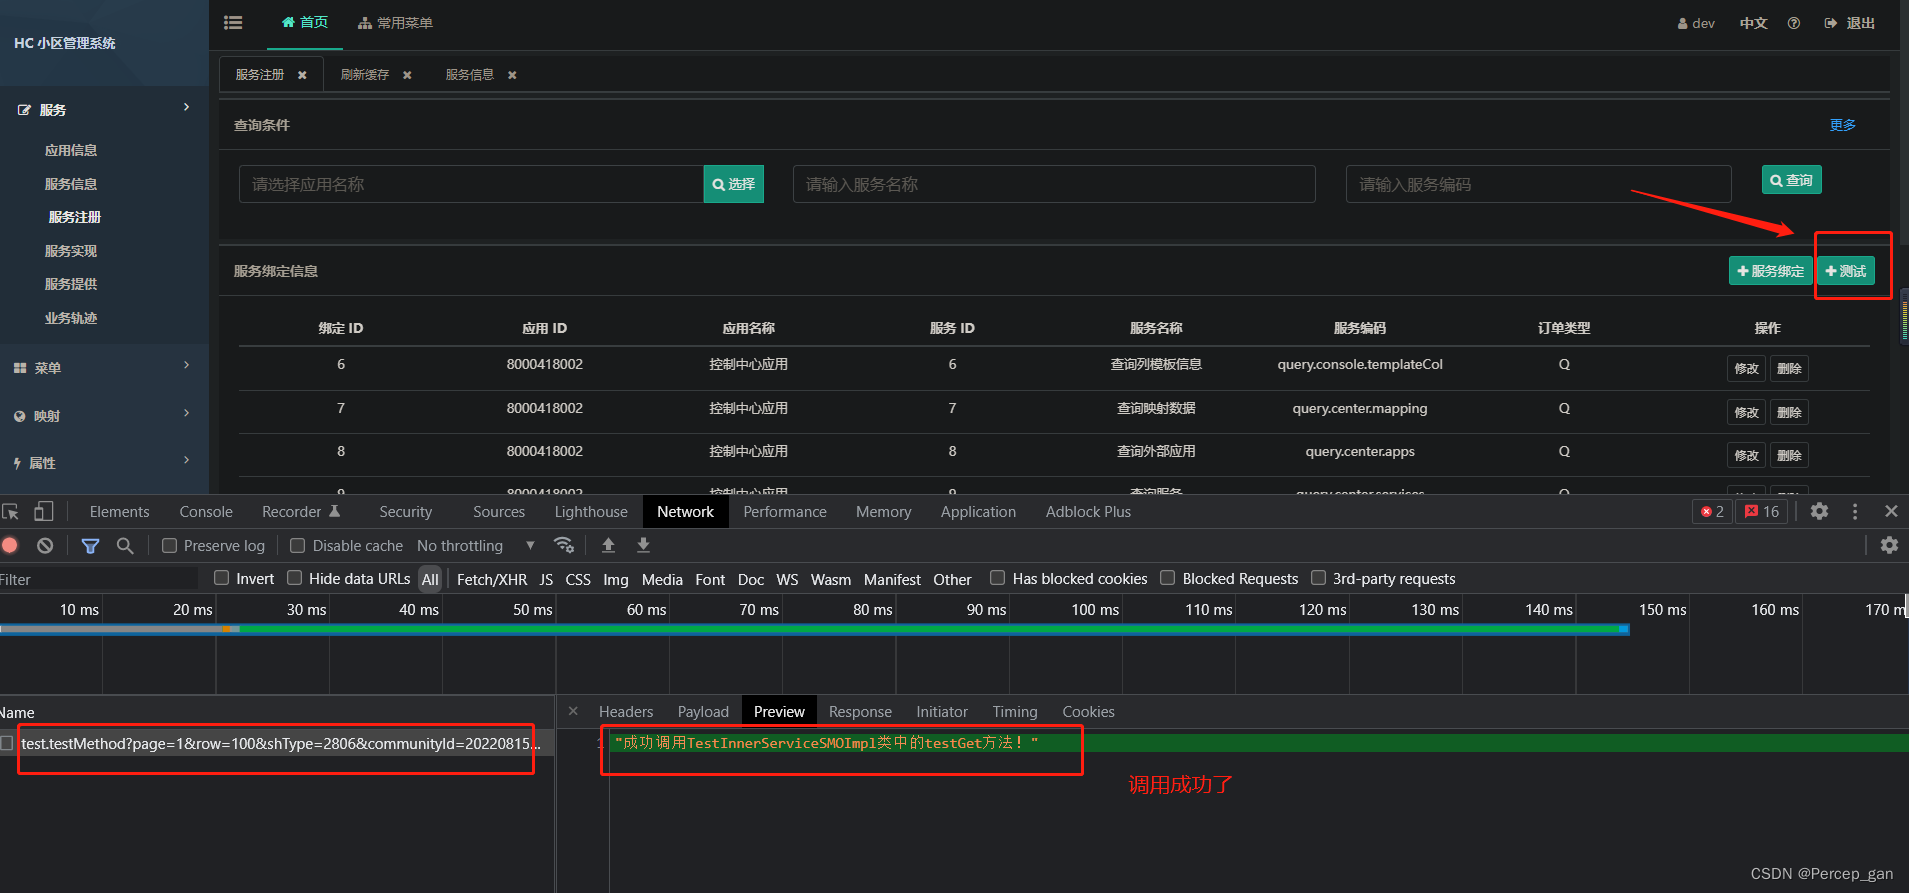Enable Disable cache checkbox
Viewport: 1909px width, 893px height.
pyautogui.click(x=297, y=545)
